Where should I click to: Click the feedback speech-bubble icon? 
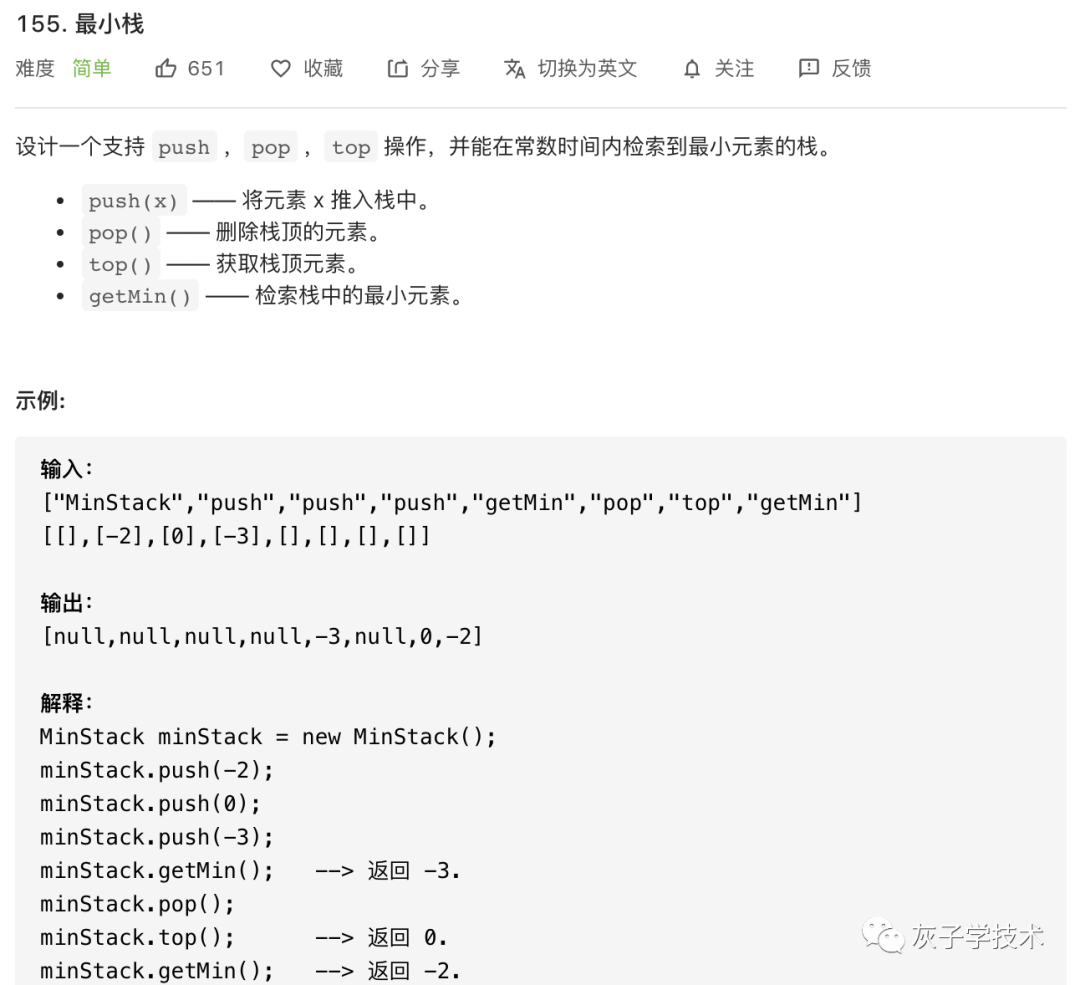tap(808, 69)
